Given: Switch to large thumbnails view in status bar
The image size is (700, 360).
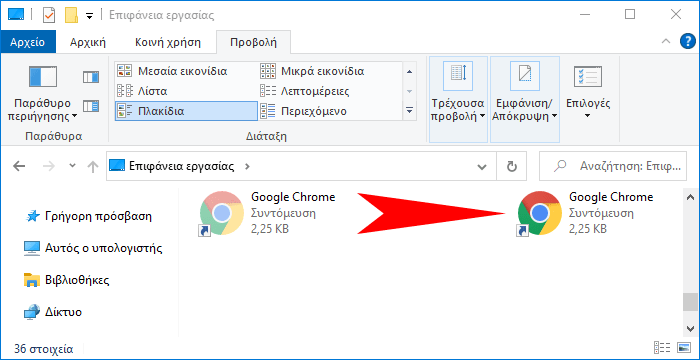Looking at the screenshot, I should tap(684, 348).
